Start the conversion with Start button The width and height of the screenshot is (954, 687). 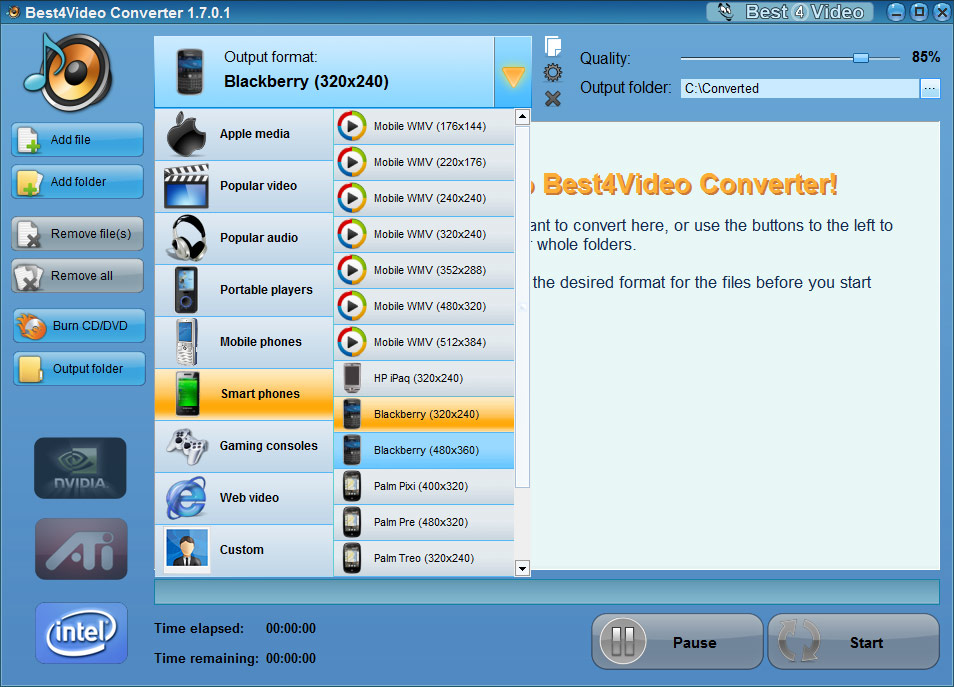click(854, 642)
